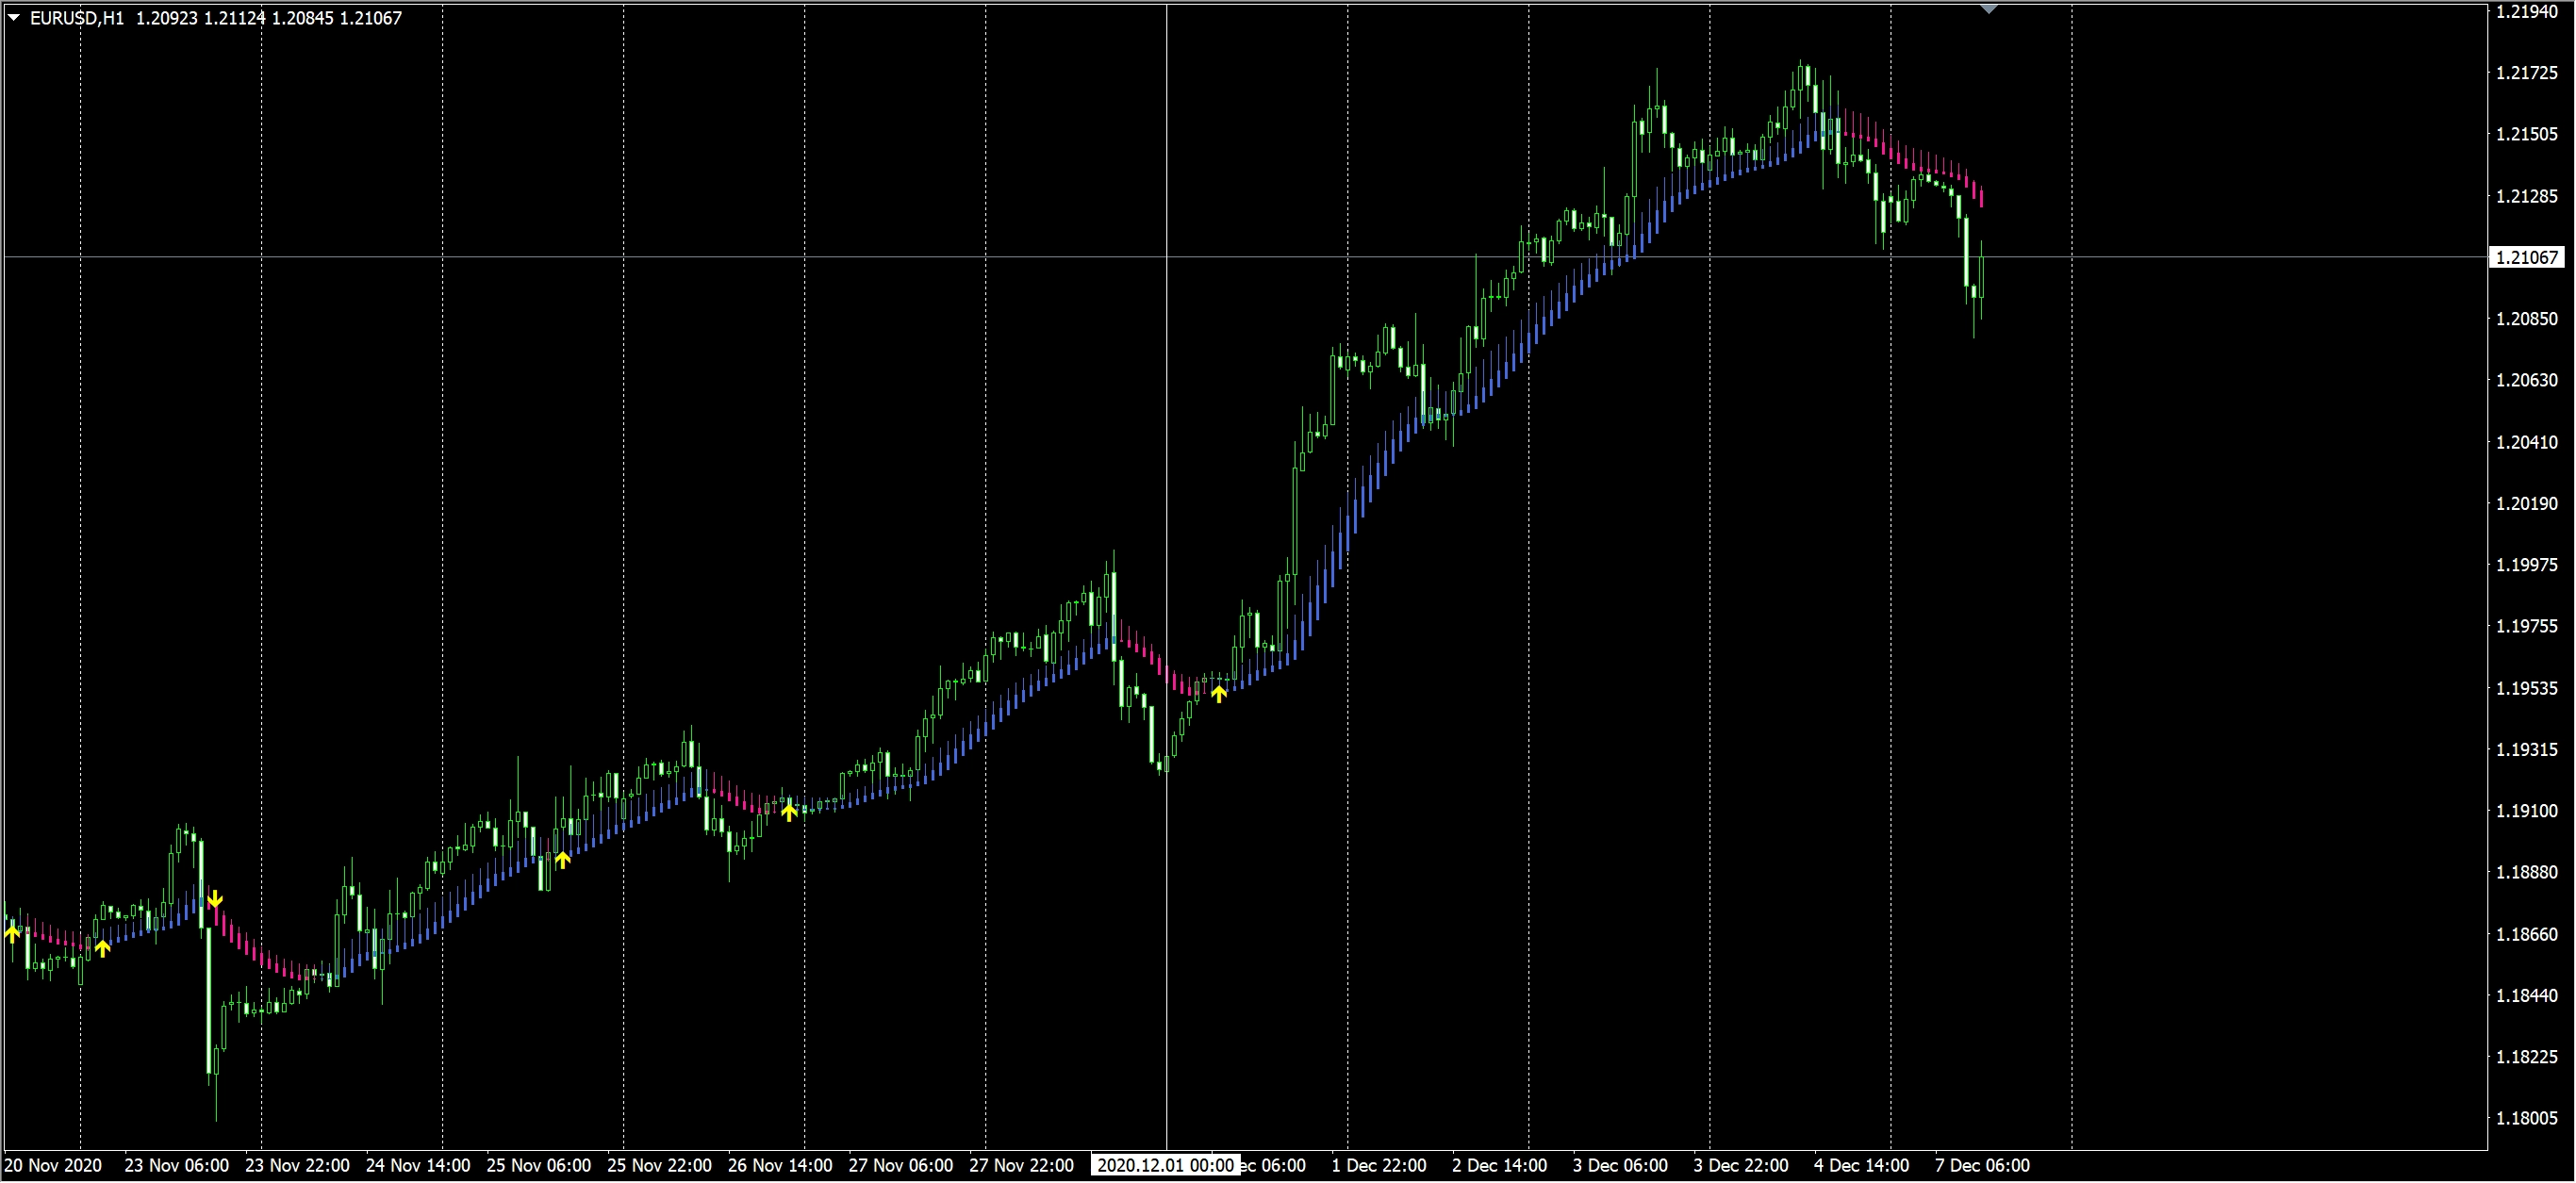Click the 24 Nov 14:00 time label
Screen dimensions: 2576x1183
coord(418,1165)
